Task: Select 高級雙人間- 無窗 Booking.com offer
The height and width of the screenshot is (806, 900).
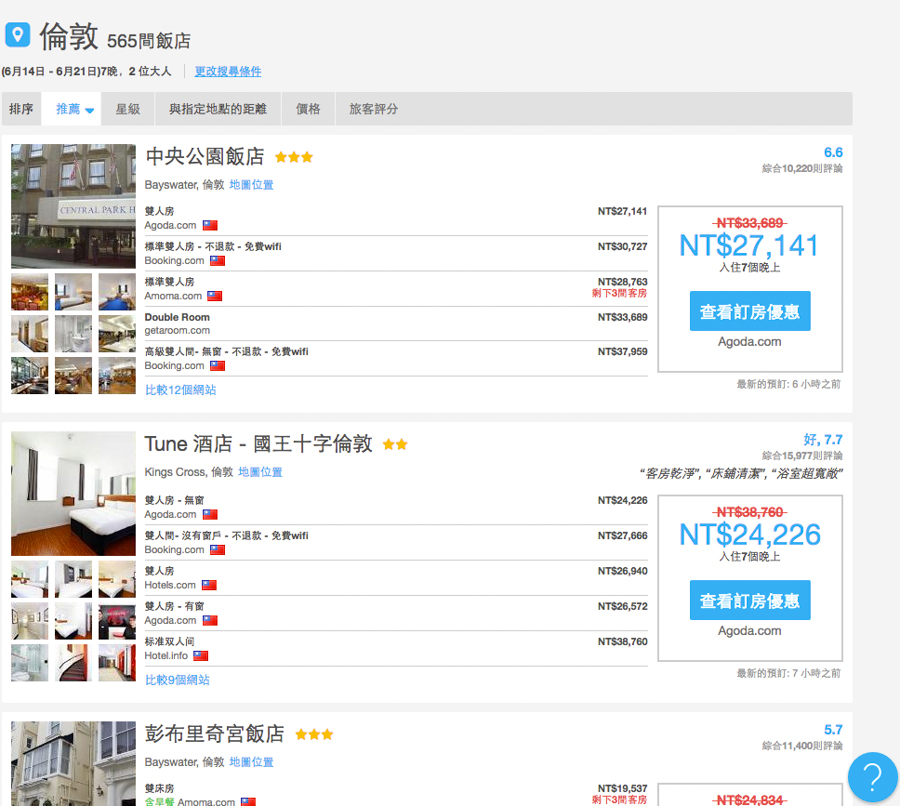Action: (396, 359)
